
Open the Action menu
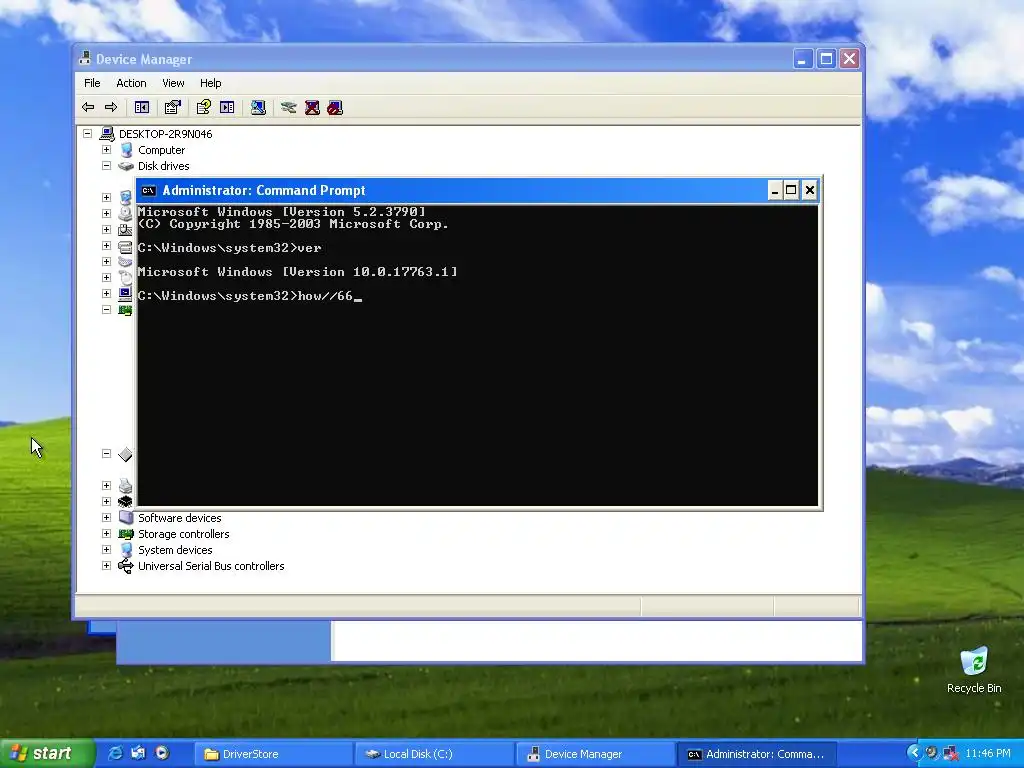[131, 83]
